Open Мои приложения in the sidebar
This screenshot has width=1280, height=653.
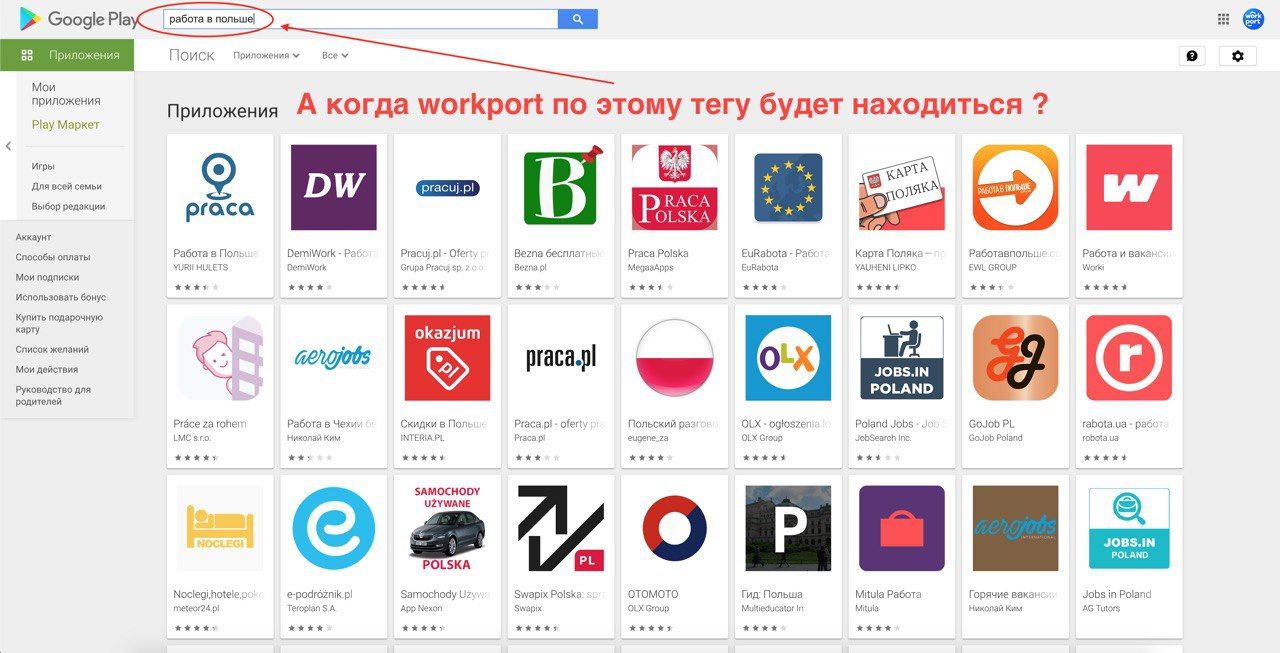click(66, 94)
